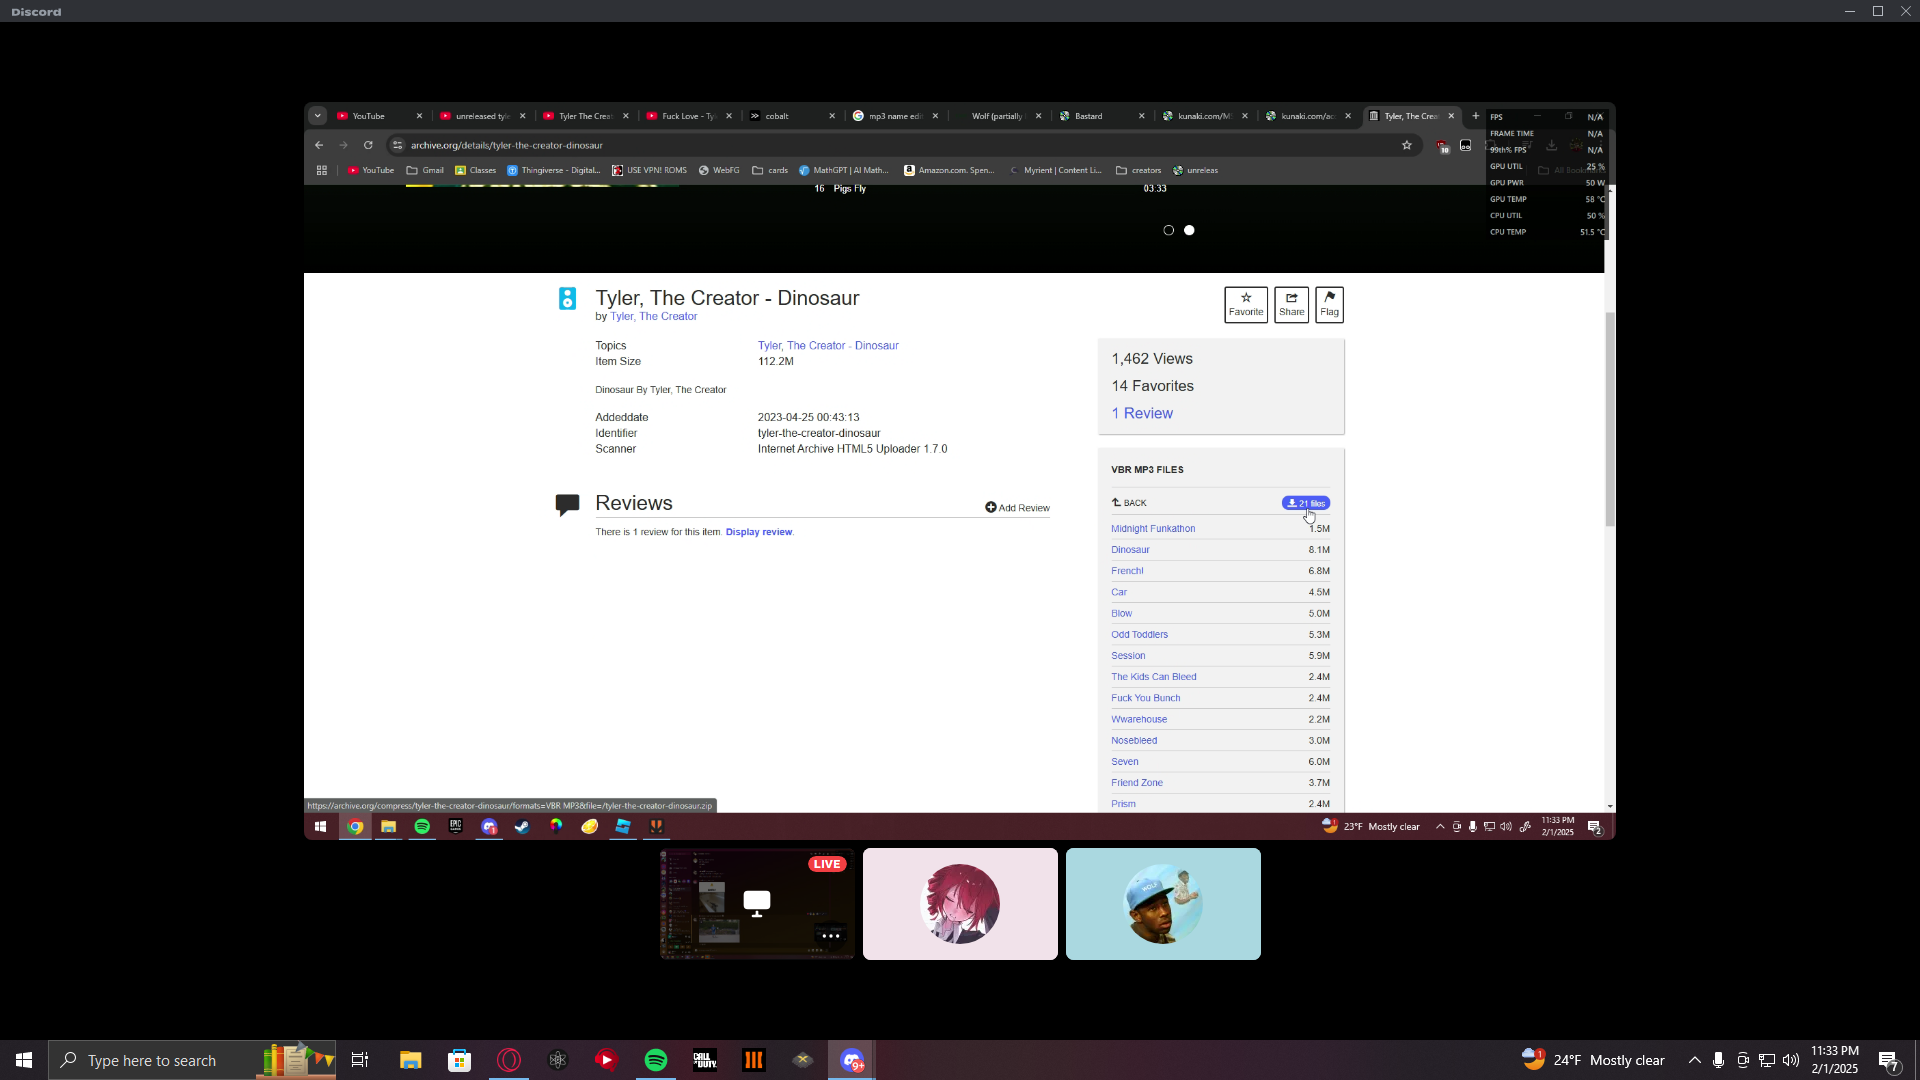Select the first carousel dot indicator
This screenshot has width=1920, height=1080.
pos(1168,230)
